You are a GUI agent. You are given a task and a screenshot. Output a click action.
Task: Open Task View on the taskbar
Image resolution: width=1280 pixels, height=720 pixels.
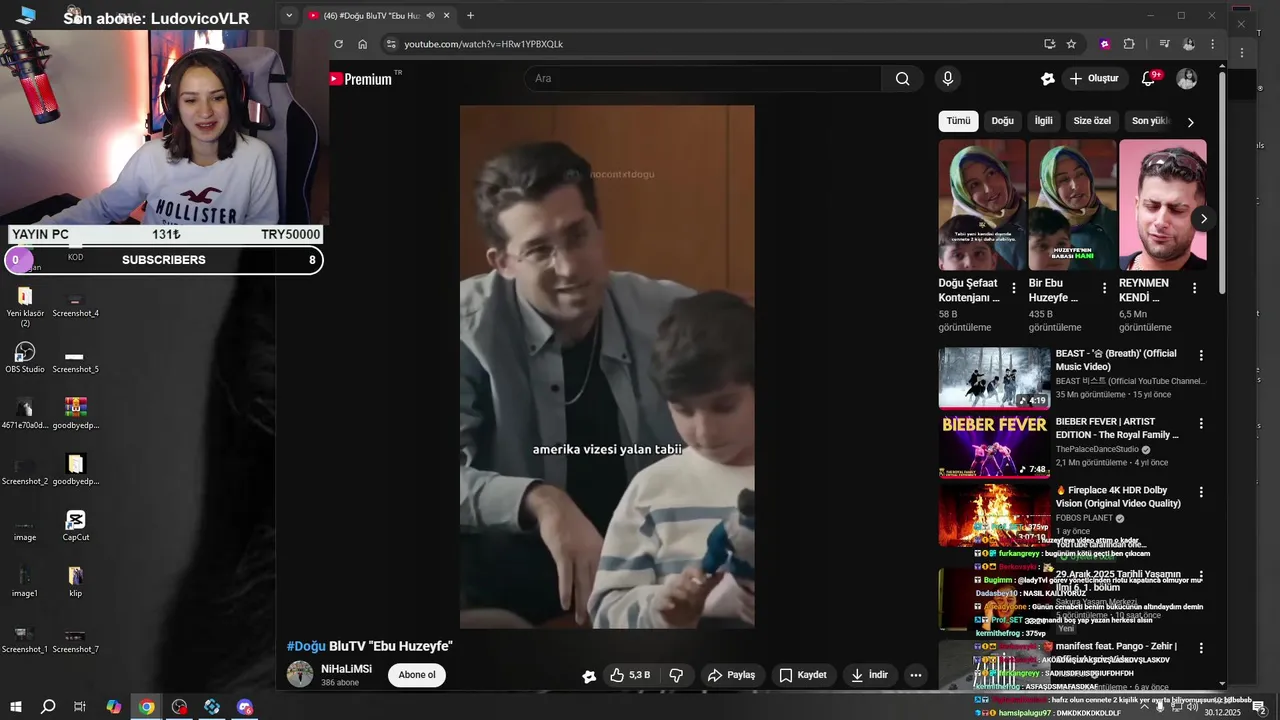[80, 707]
